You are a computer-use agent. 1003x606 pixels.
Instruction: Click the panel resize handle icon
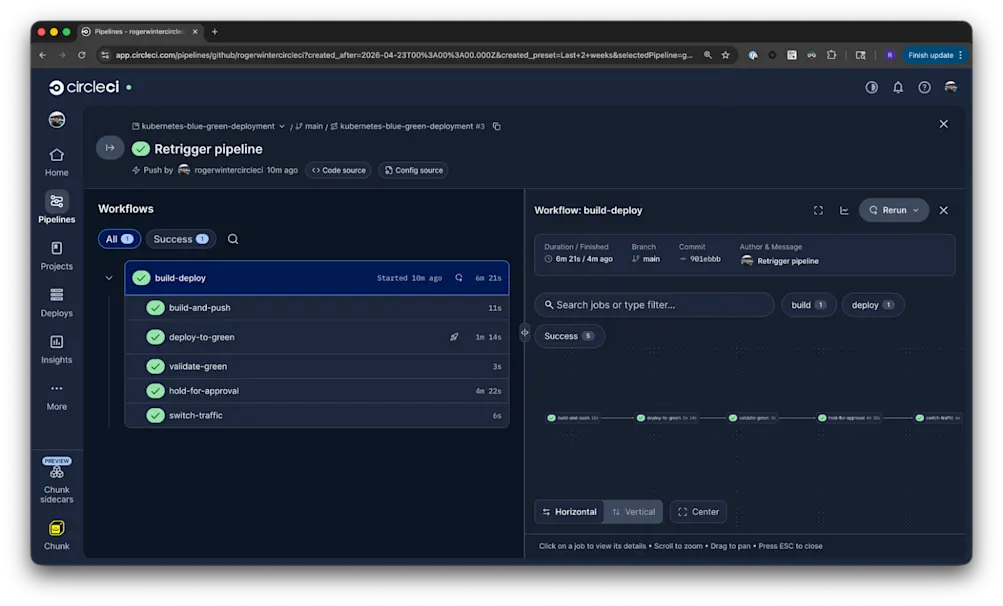525,332
